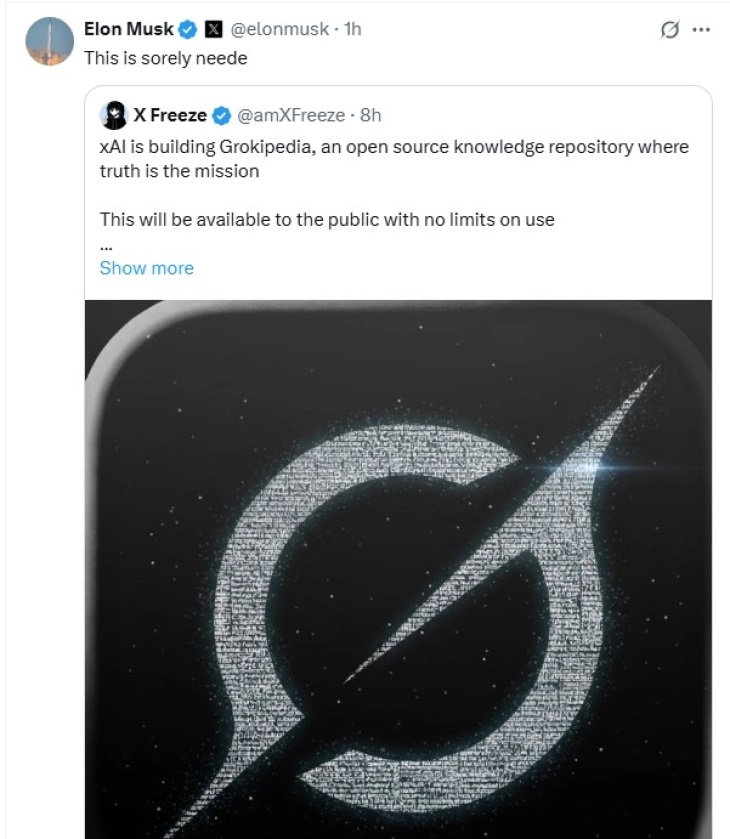Click the line 'This will be available to the public'
Viewport: 730px width, 839px height.
[x=326, y=219]
